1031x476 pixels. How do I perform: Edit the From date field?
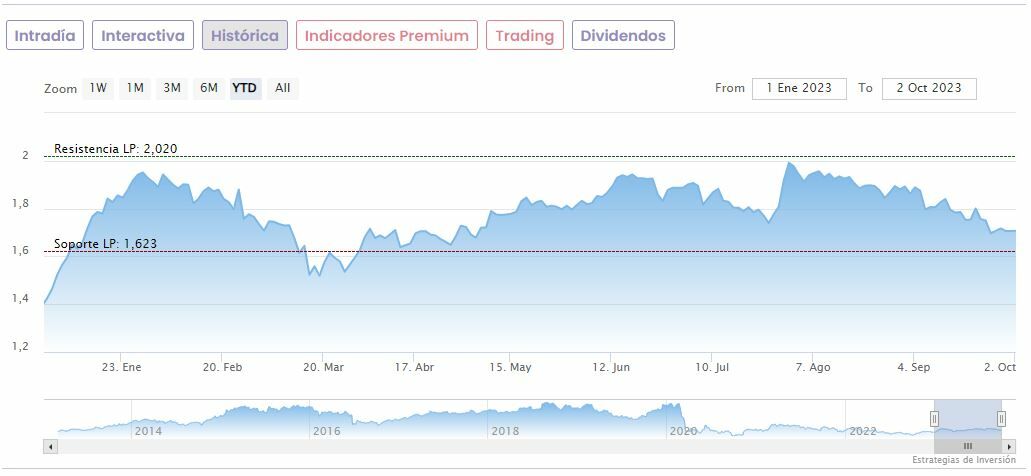point(799,88)
